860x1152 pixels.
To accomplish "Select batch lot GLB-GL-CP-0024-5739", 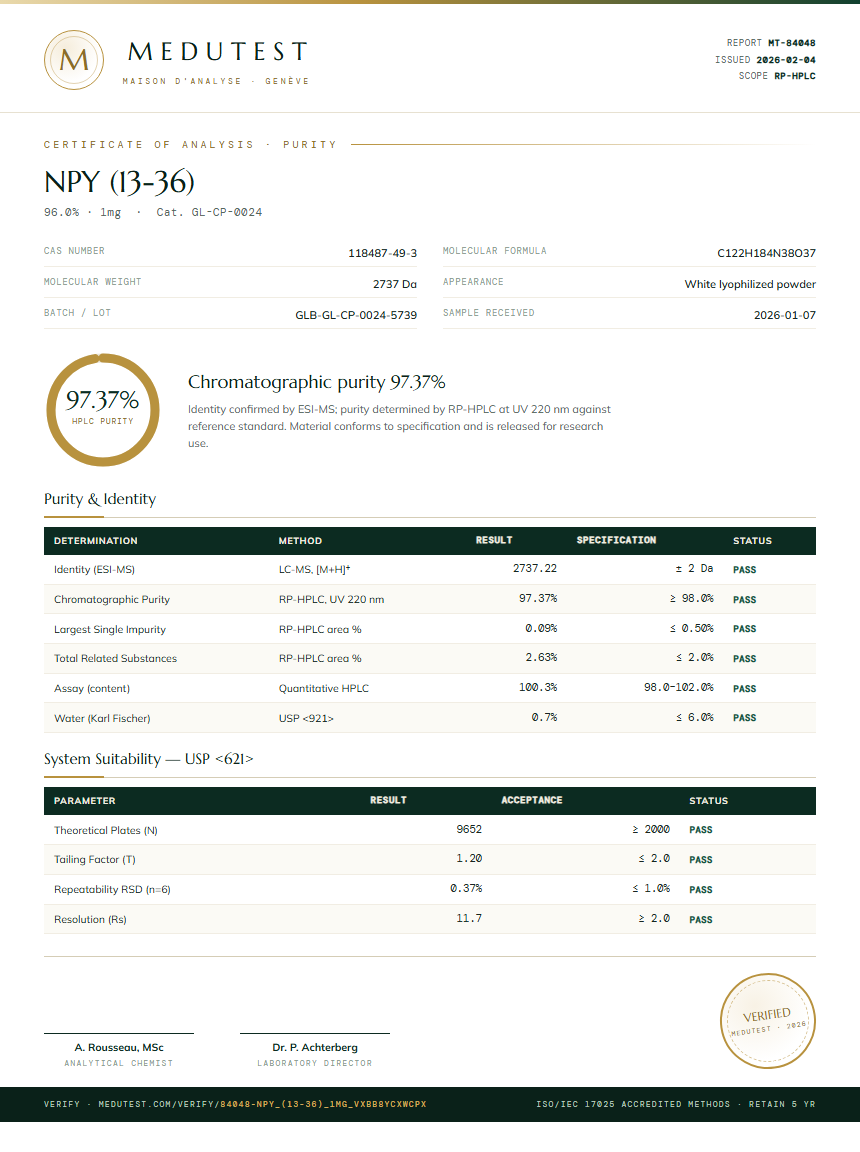I will pos(356,314).
